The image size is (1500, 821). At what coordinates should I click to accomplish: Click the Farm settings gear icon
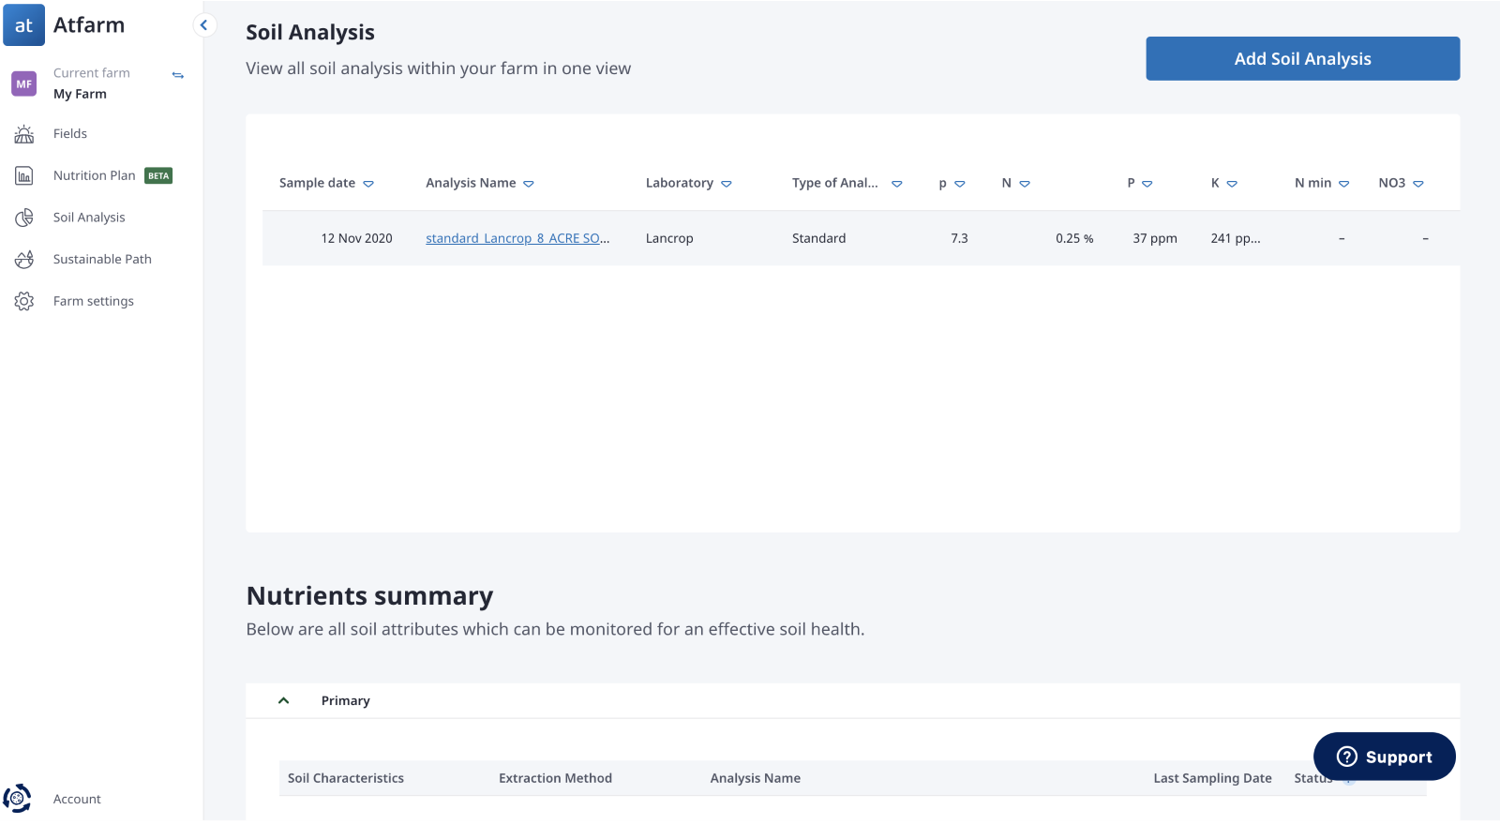[24, 301]
